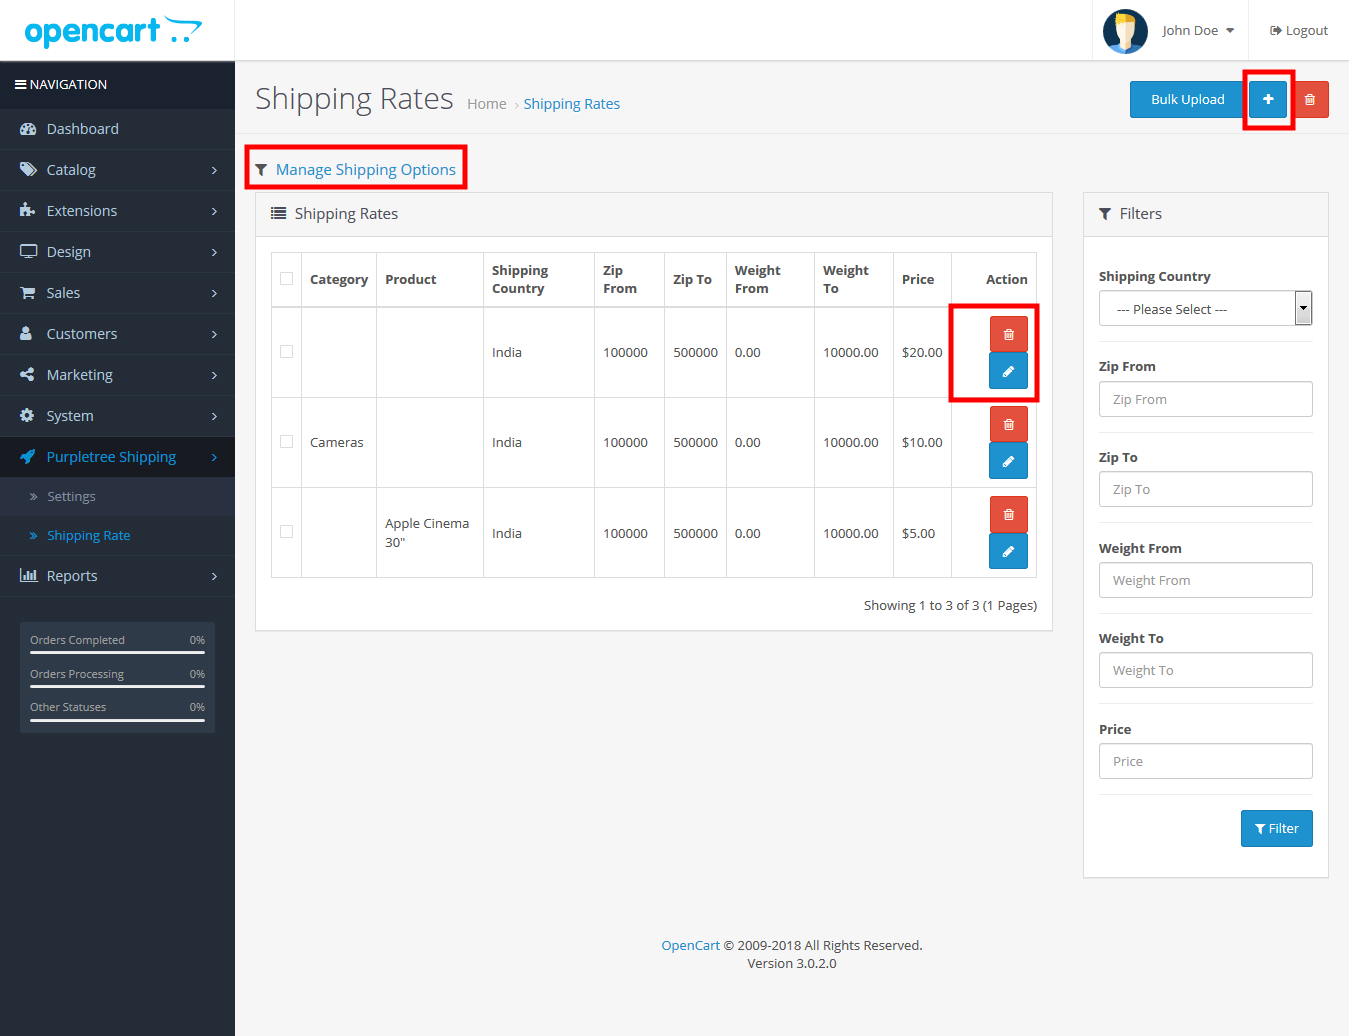Open the System menu item

pyautogui.click(x=117, y=416)
